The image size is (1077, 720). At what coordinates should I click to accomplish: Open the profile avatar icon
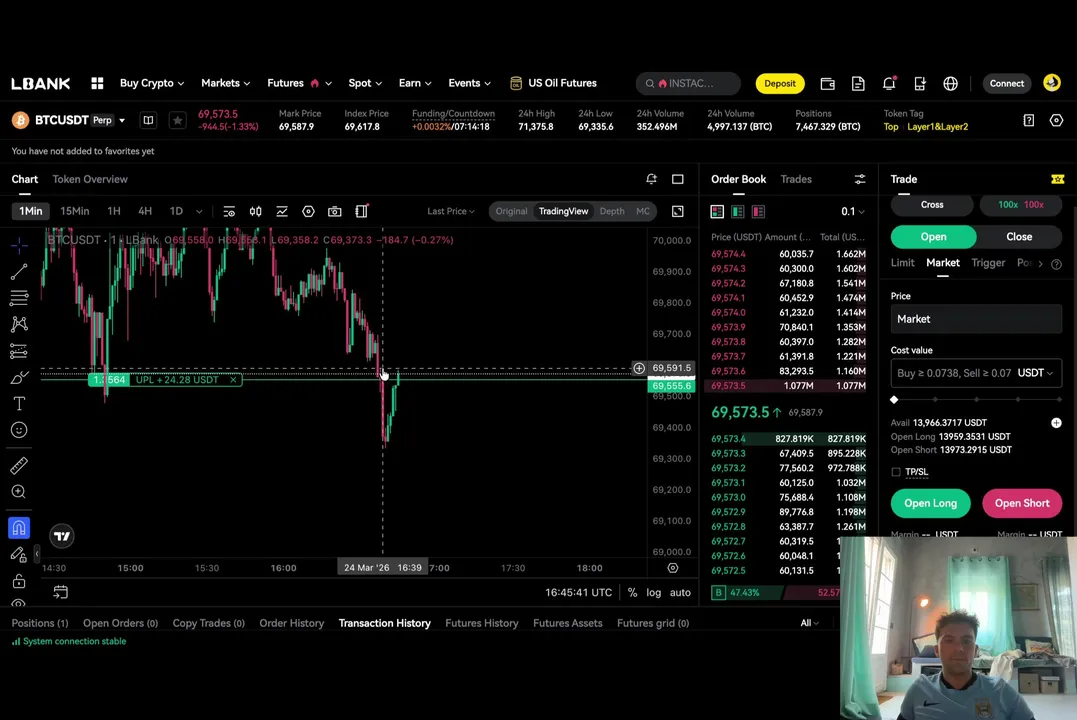tap(1052, 82)
